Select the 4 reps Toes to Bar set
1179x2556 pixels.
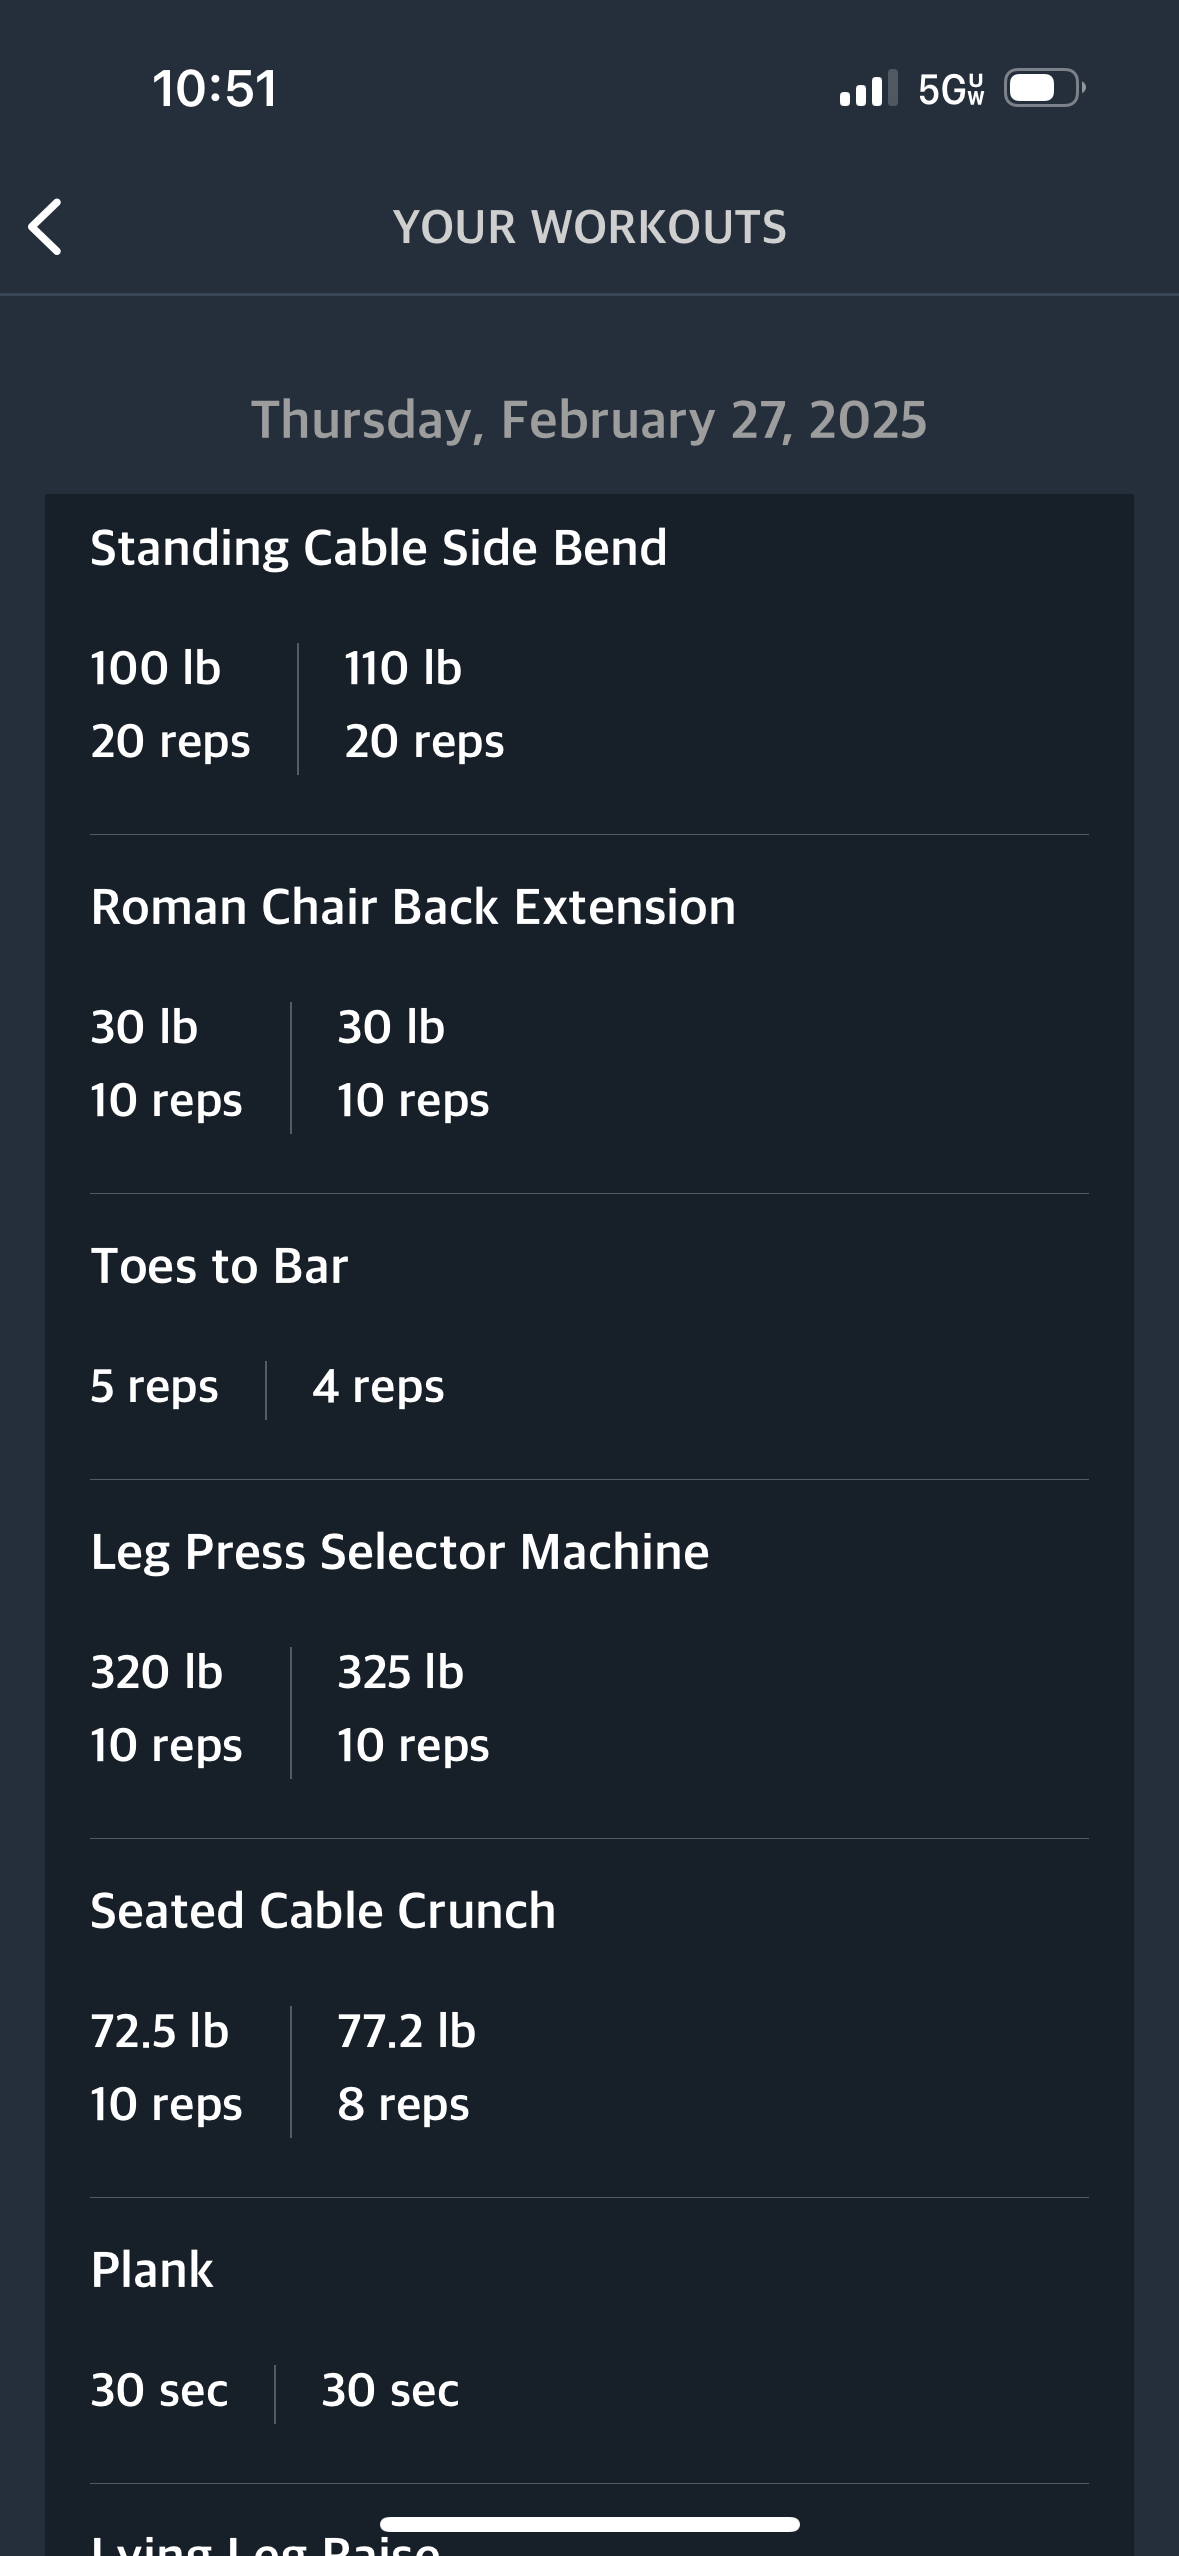pyautogui.click(x=378, y=1387)
